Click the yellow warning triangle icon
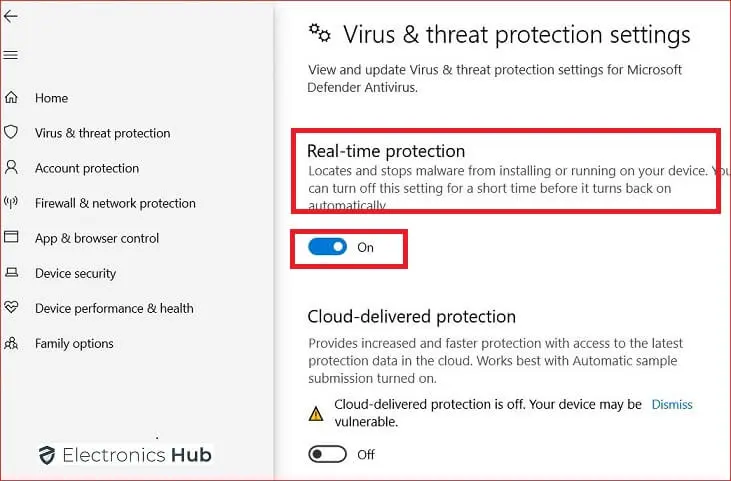 click(316, 413)
